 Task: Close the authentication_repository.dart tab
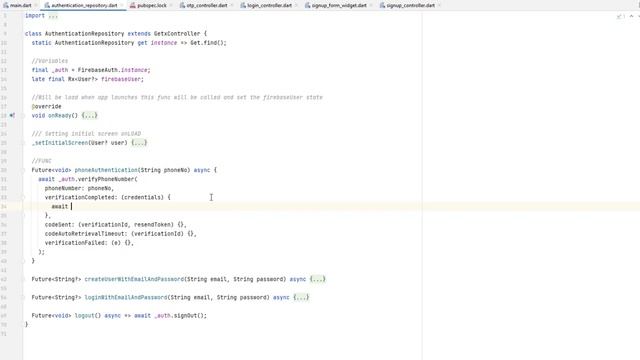(122, 5)
